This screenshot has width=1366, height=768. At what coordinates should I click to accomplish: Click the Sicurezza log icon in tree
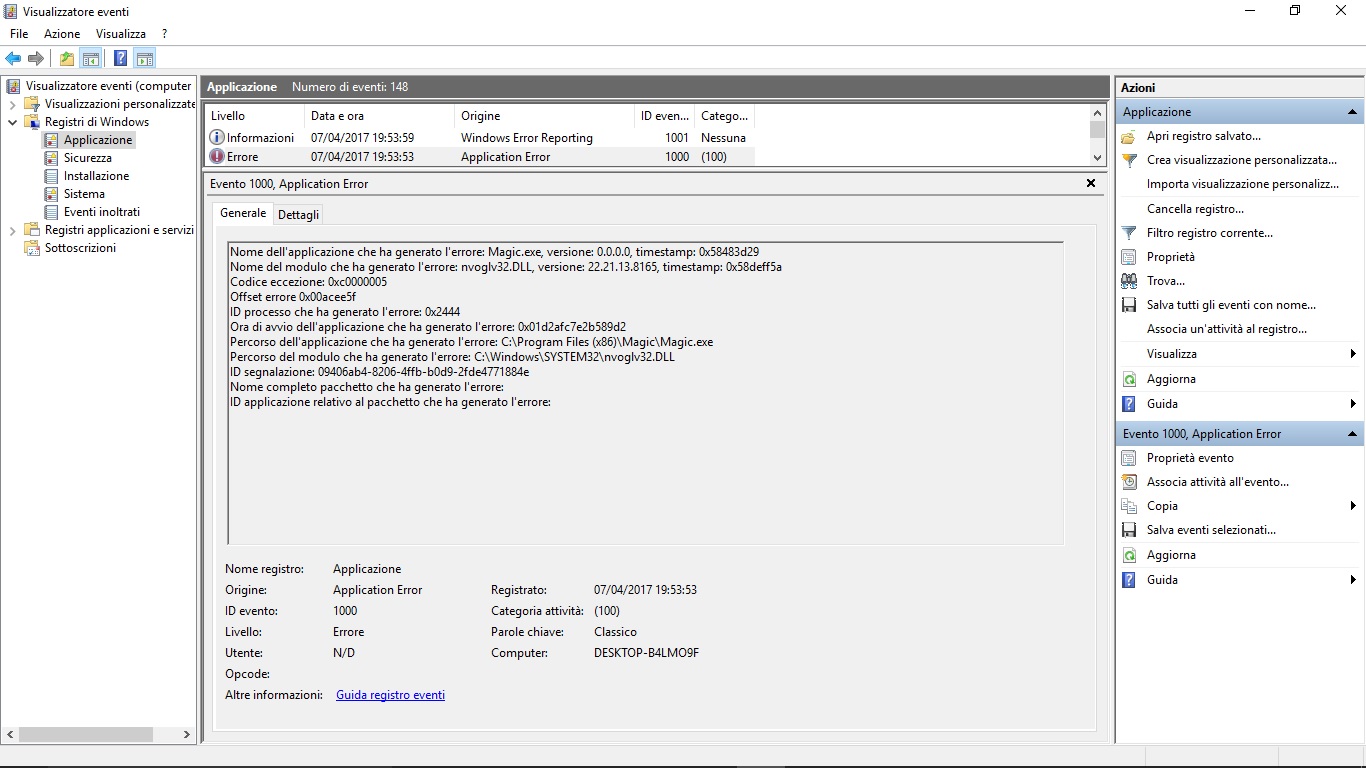click(x=51, y=158)
